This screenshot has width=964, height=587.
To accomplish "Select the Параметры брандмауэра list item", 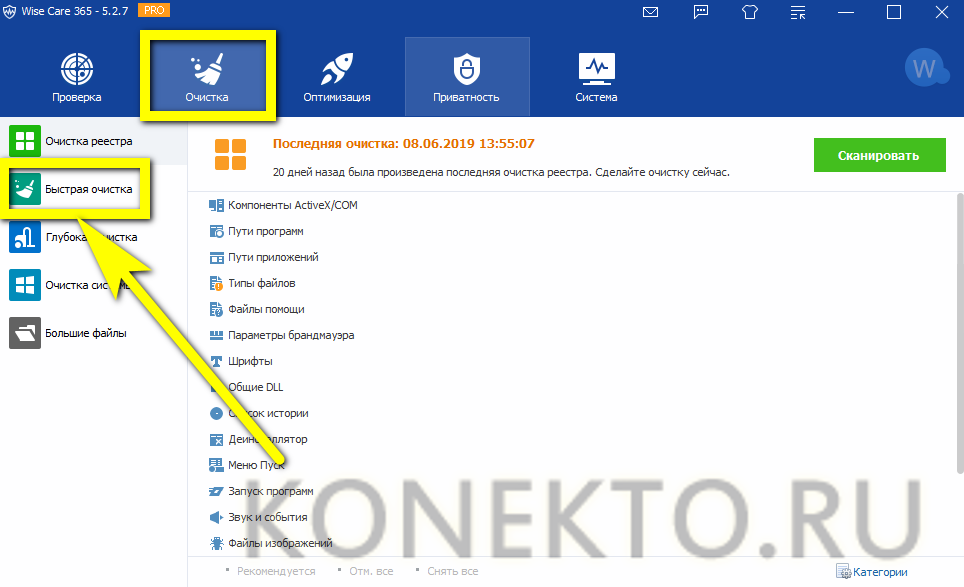I will (x=290, y=335).
